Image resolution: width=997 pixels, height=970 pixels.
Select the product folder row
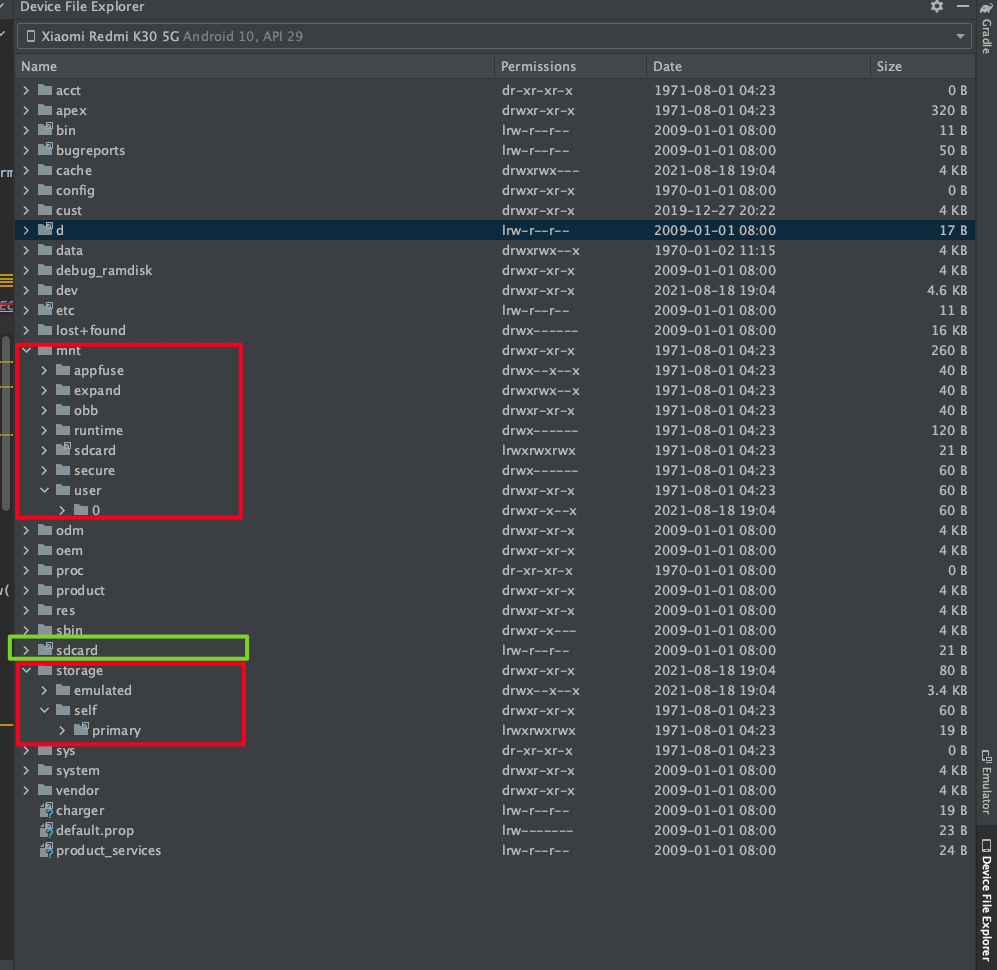(495, 591)
